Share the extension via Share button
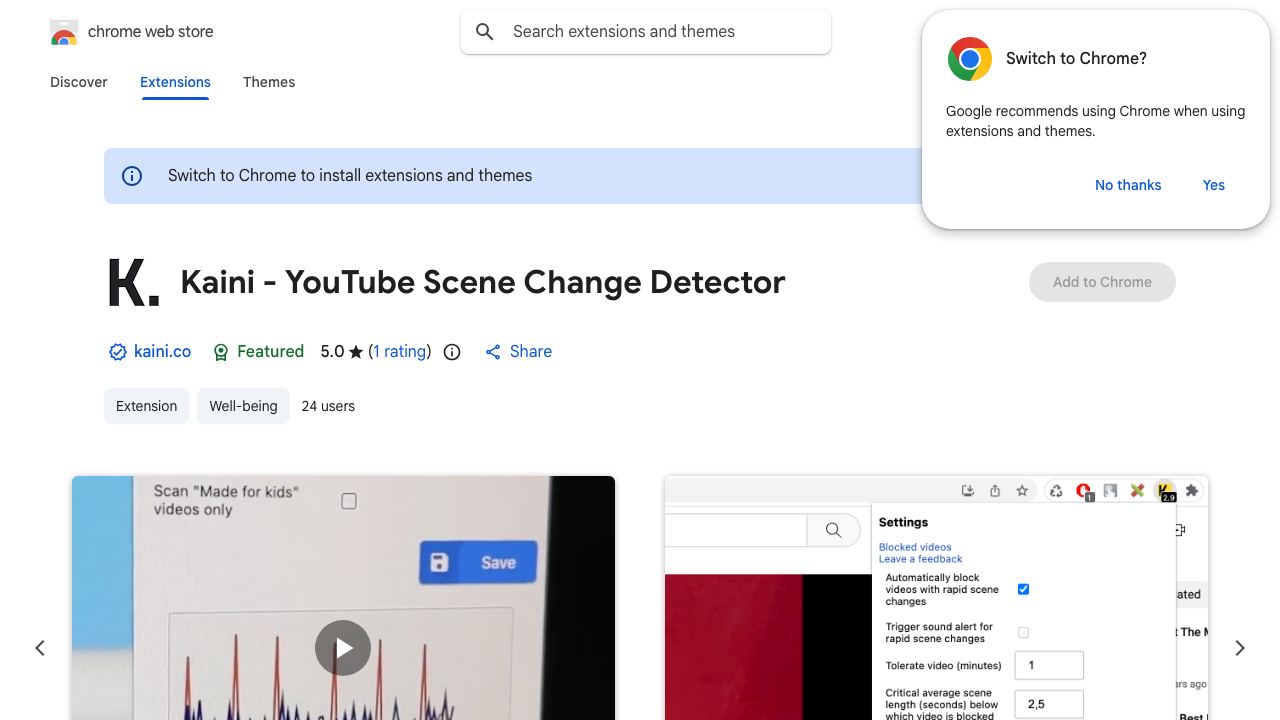This screenshot has width=1280, height=720. (x=518, y=352)
